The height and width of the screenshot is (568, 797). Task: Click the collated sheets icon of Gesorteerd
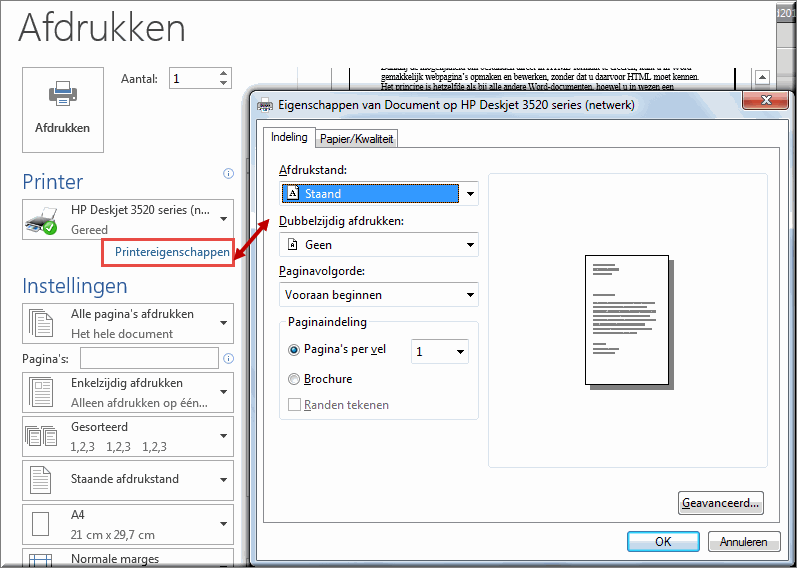(x=41, y=436)
